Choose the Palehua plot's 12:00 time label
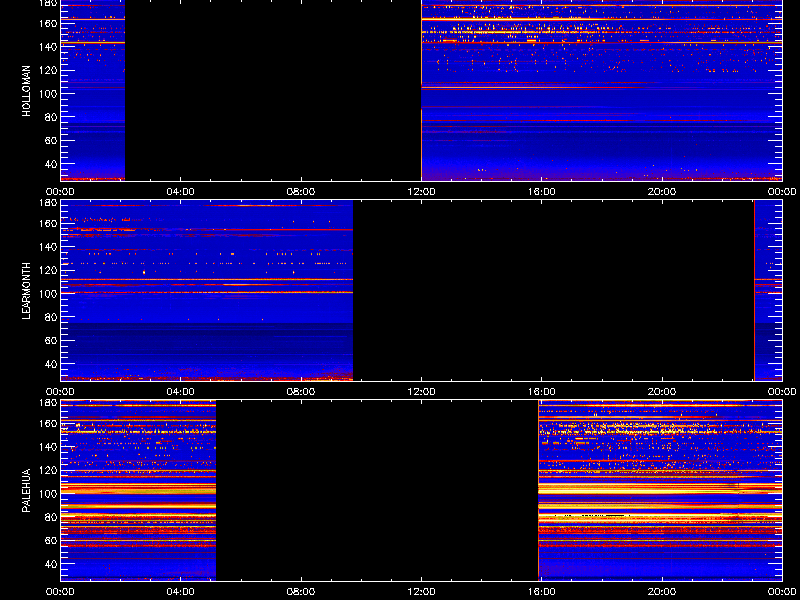This screenshot has height=600, width=800. (421, 592)
